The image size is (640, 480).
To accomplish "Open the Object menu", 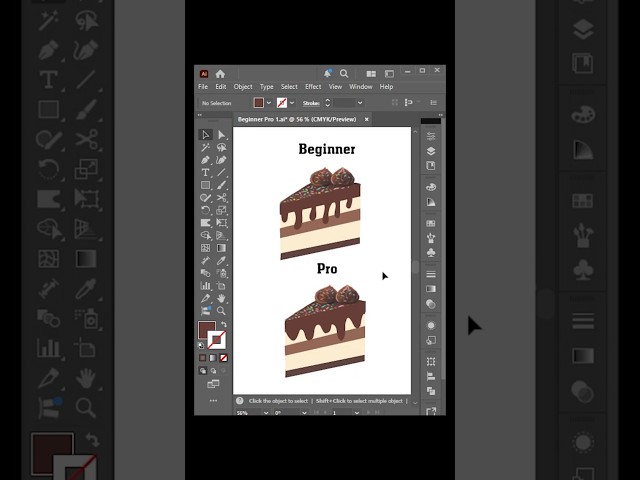I will (243, 87).
